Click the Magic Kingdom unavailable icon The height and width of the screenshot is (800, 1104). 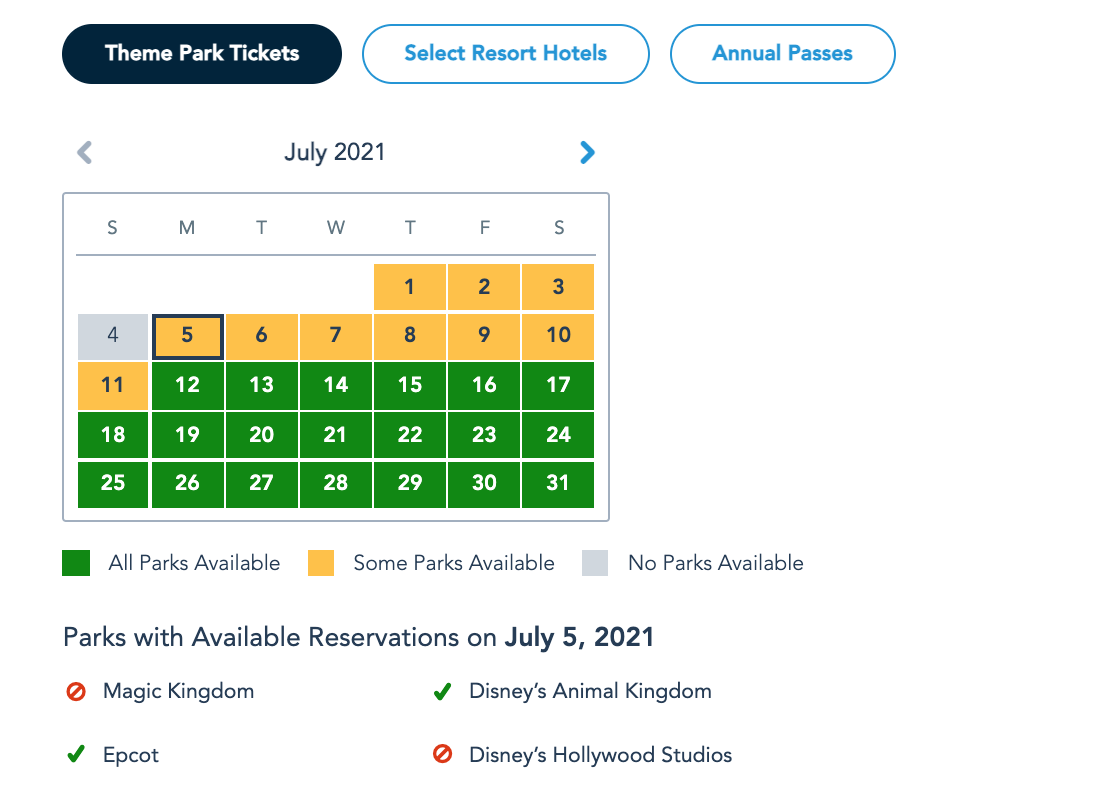(76, 691)
